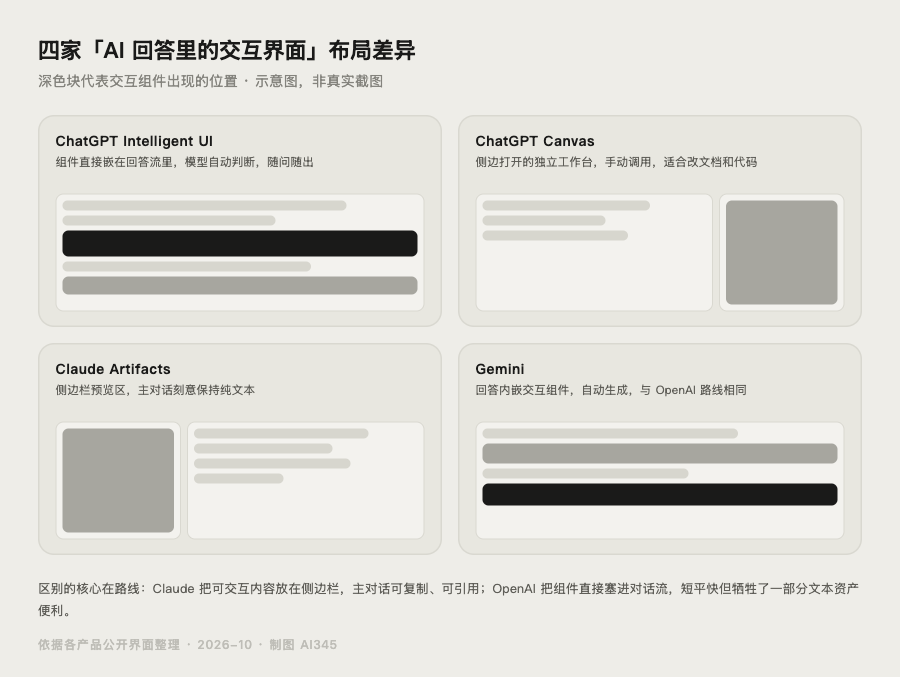Click the summary paragraph starting 区别的核心在路线
900x677 pixels.
point(448,599)
